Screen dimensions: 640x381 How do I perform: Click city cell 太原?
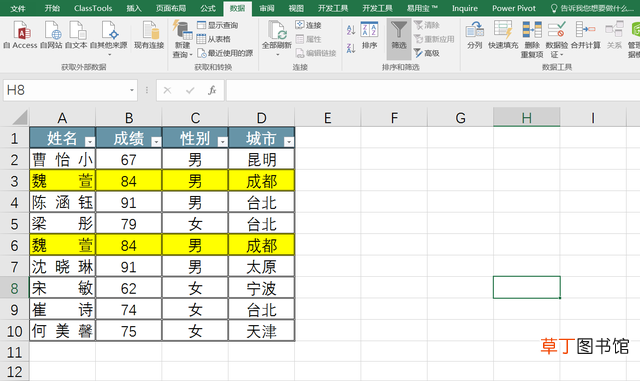point(262,267)
